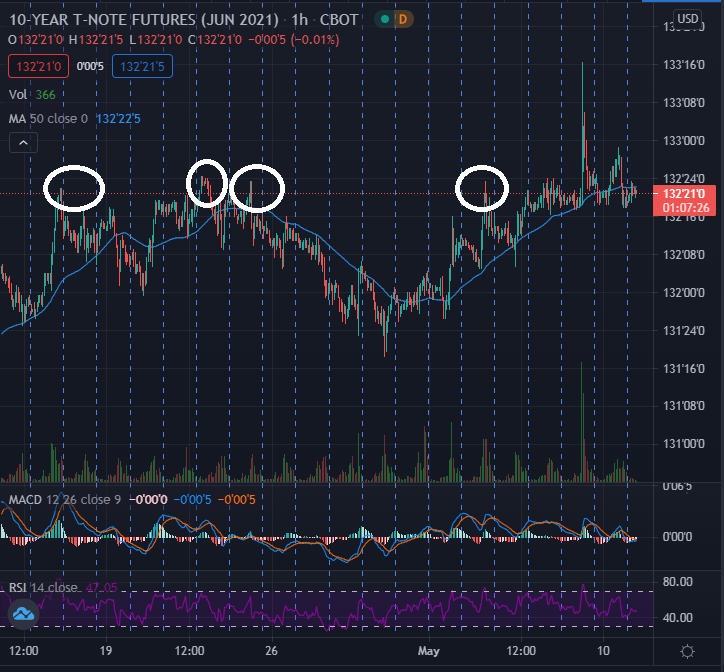Click the 133'00'0 price axis label

pos(684,141)
